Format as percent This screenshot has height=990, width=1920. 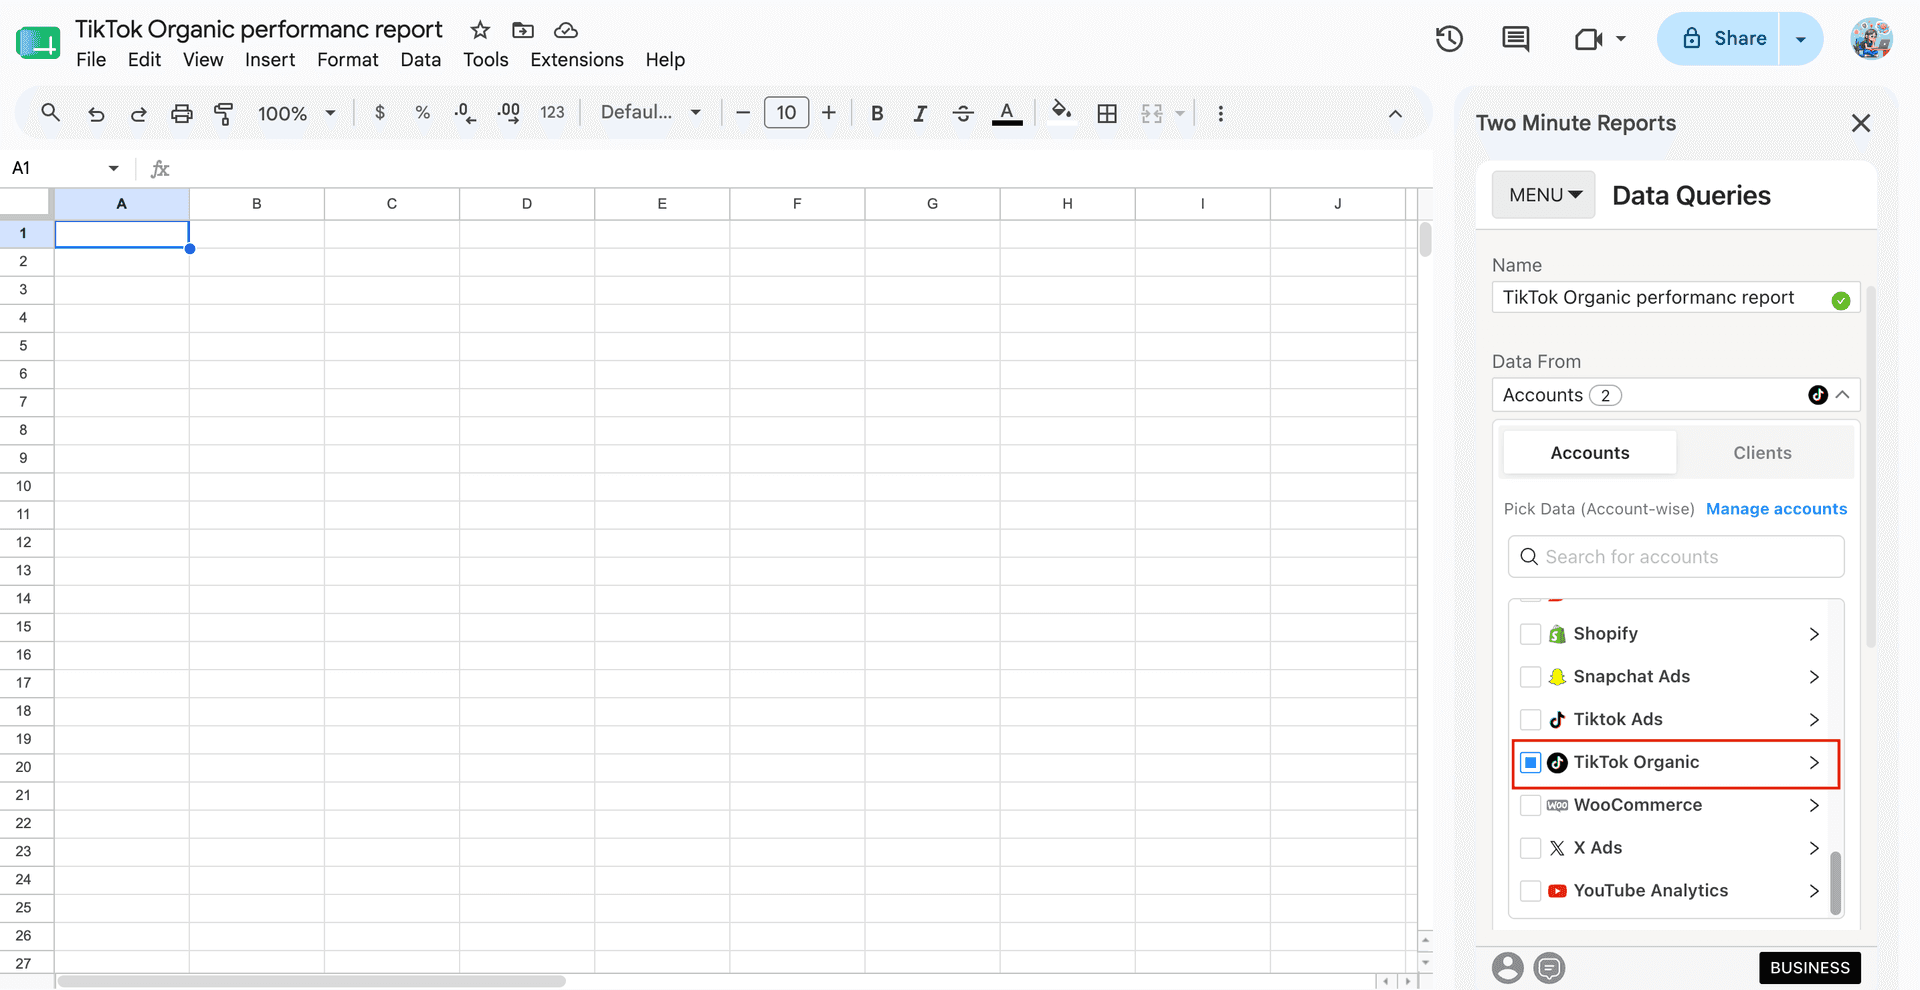pos(423,113)
